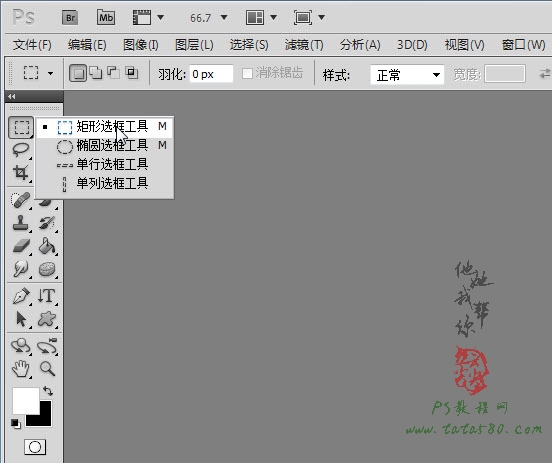Open the Arrange Documents dropdown arrow
The width and height of the screenshot is (552, 463).
point(273,17)
